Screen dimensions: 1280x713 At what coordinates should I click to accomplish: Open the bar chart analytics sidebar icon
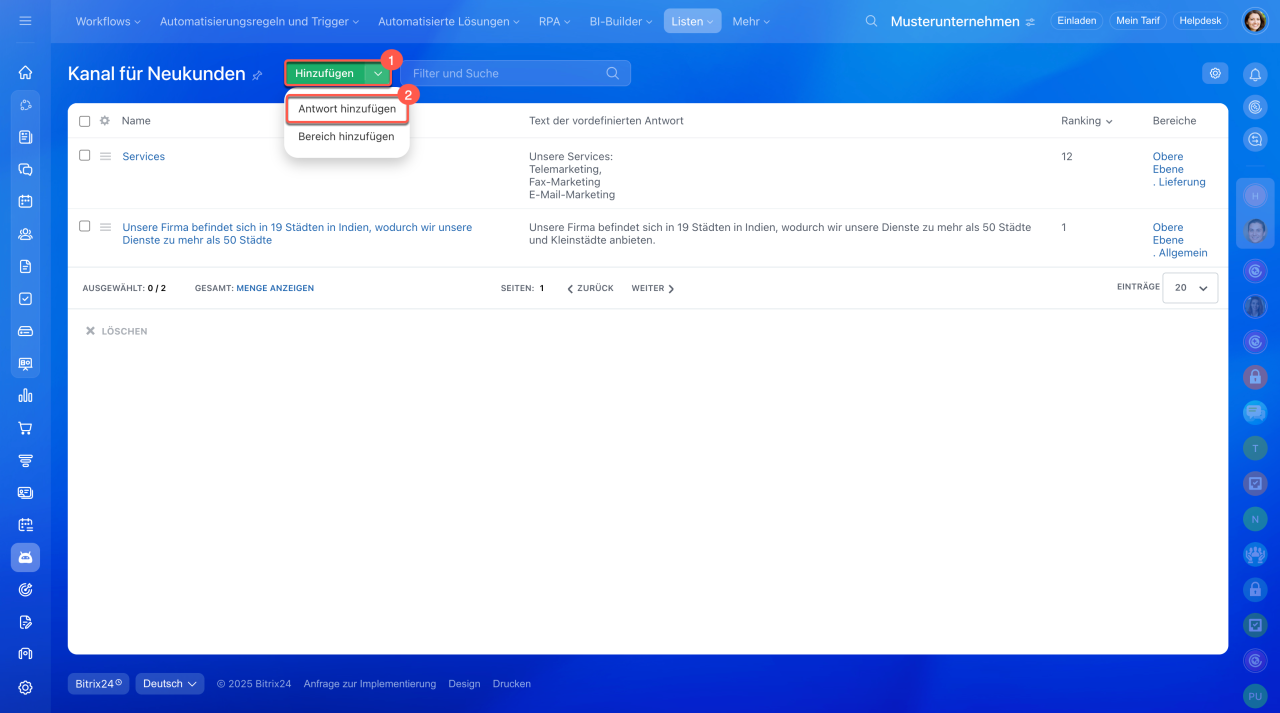tap(25, 395)
